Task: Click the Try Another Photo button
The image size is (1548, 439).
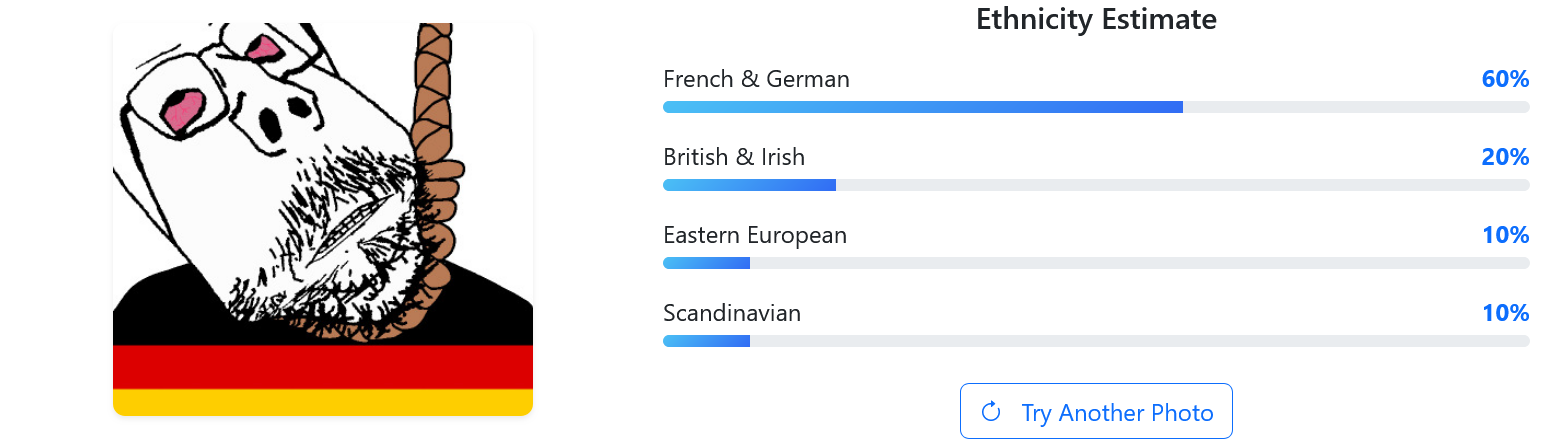Action: (x=1096, y=411)
